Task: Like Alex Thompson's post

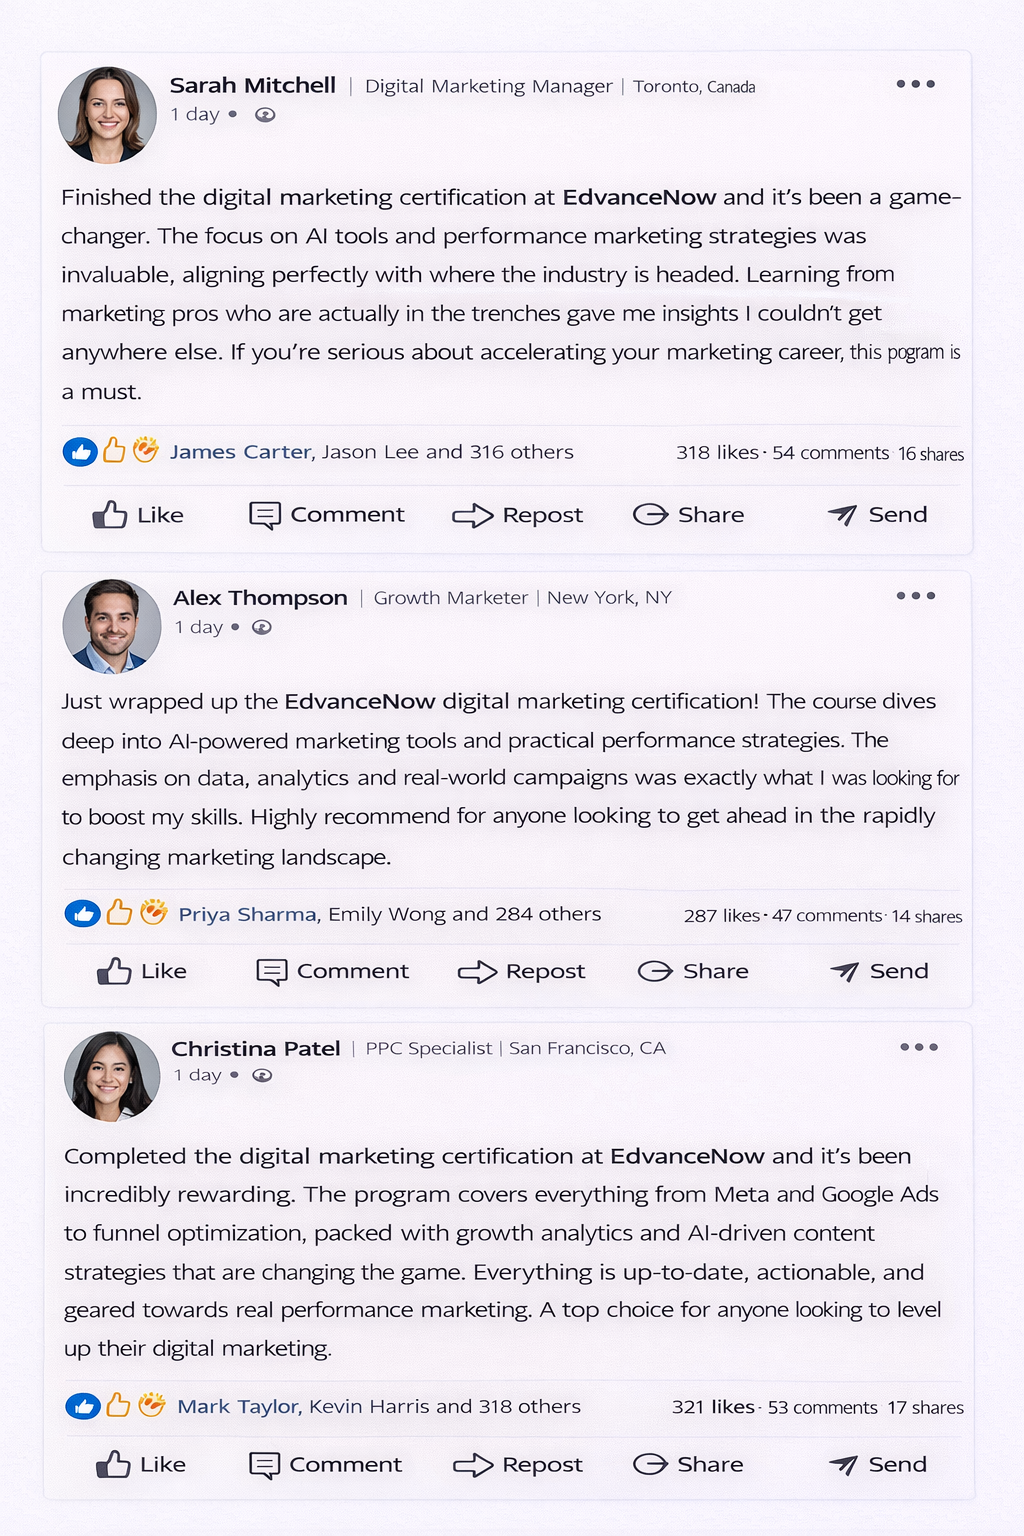Action: click(x=142, y=971)
